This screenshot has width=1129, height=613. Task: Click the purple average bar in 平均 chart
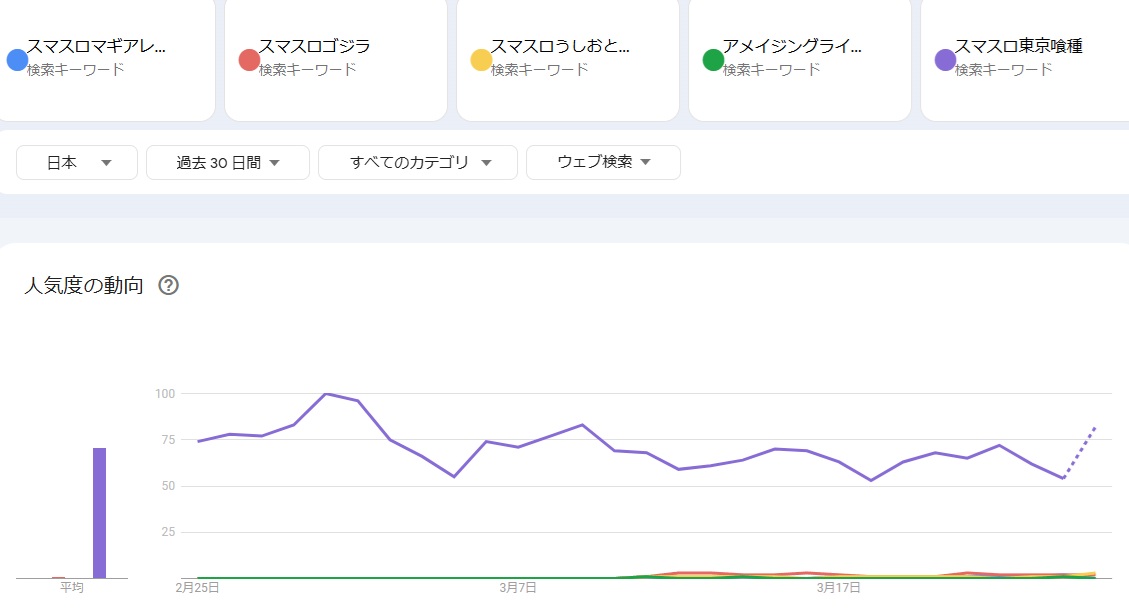[99, 512]
